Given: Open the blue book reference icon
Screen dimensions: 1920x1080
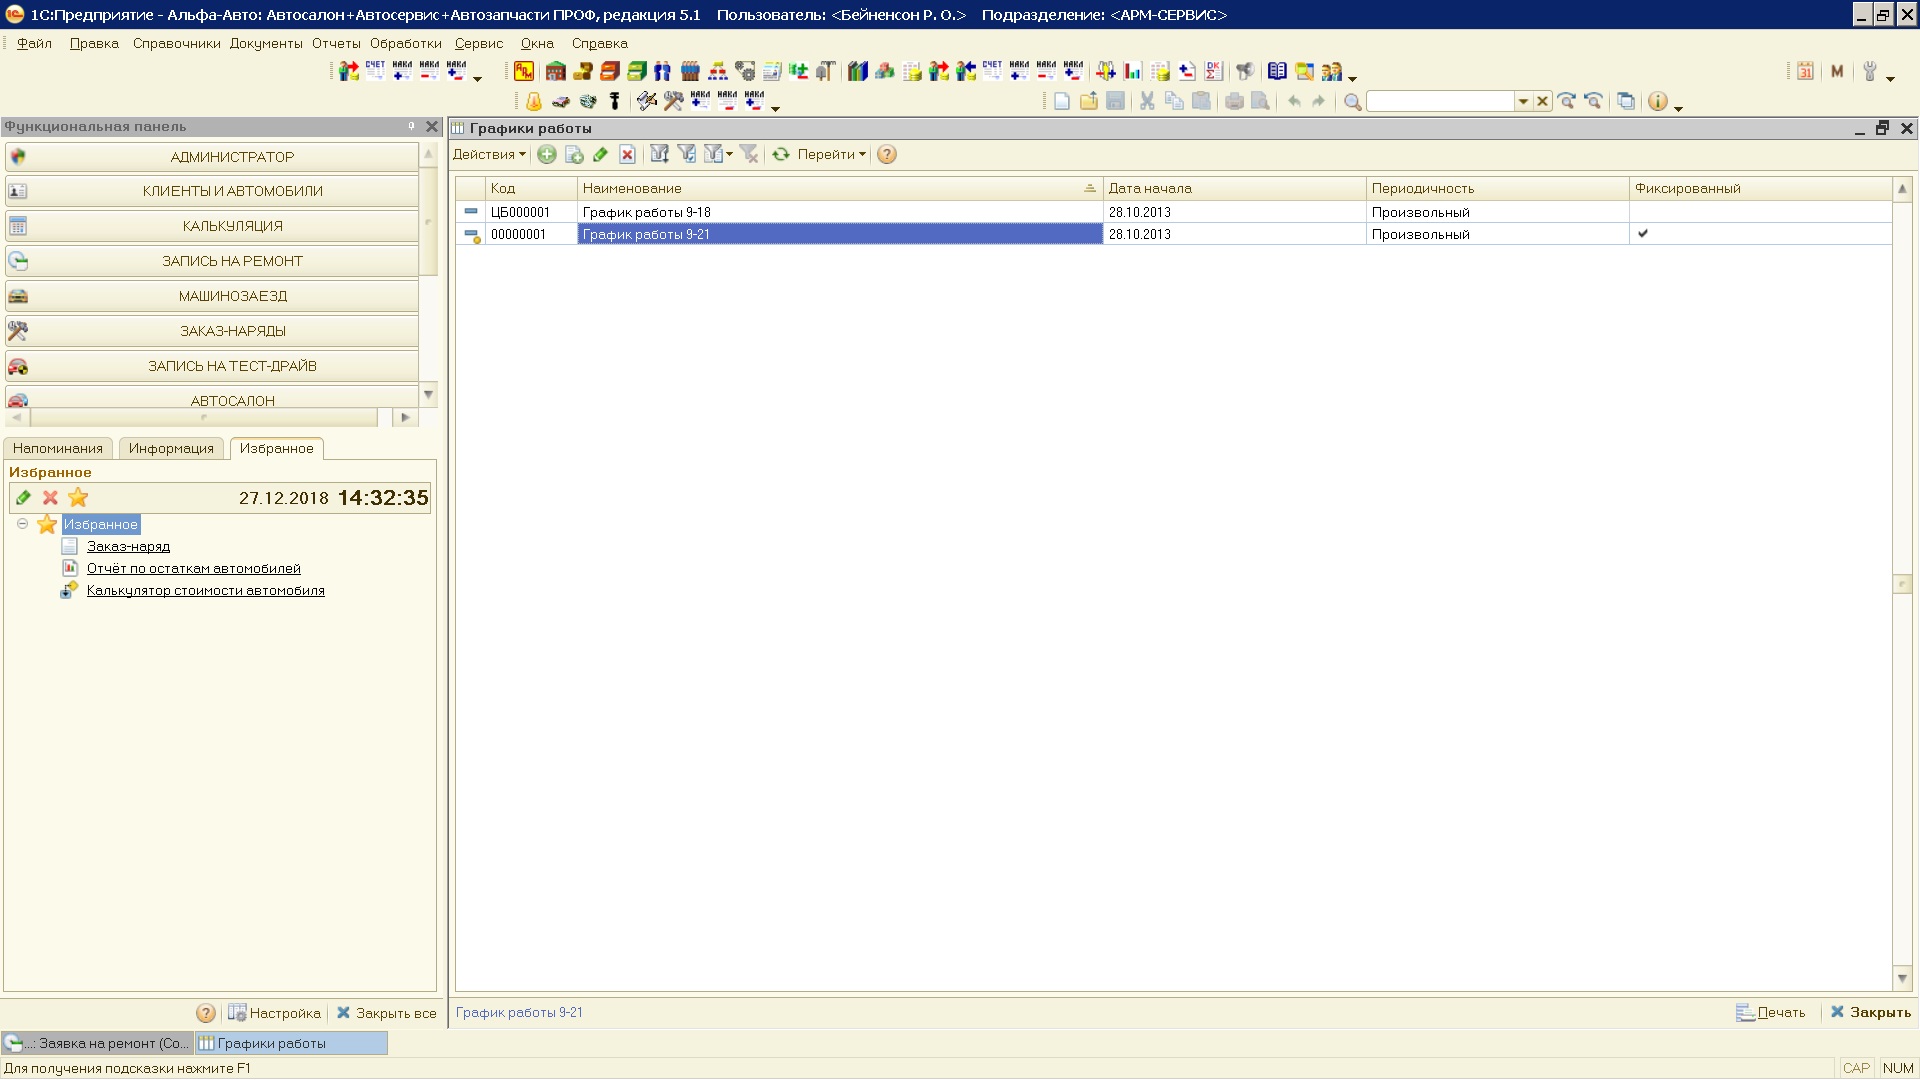Looking at the screenshot, I should tap(1277, 71).
